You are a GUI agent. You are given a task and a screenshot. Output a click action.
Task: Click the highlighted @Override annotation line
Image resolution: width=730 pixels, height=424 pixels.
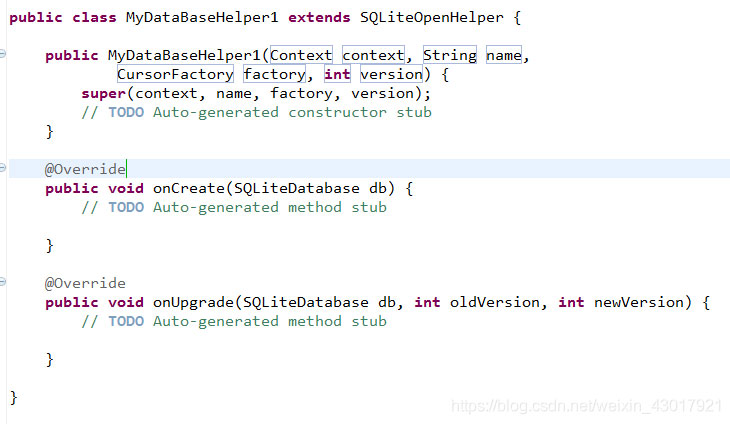pyautogui.click(x=369, y=168)
